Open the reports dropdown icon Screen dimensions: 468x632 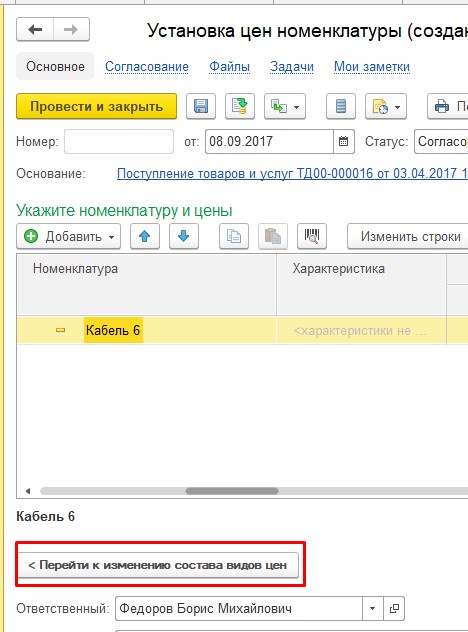(x=386, y=106)
